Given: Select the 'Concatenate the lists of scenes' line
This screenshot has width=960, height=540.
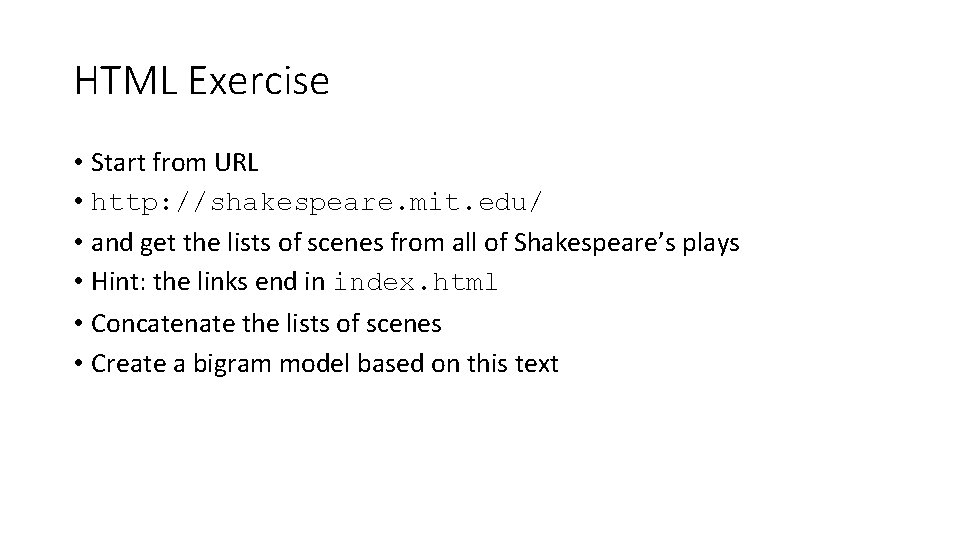Looking at the screenshot, I should click(x=266, y=323).
